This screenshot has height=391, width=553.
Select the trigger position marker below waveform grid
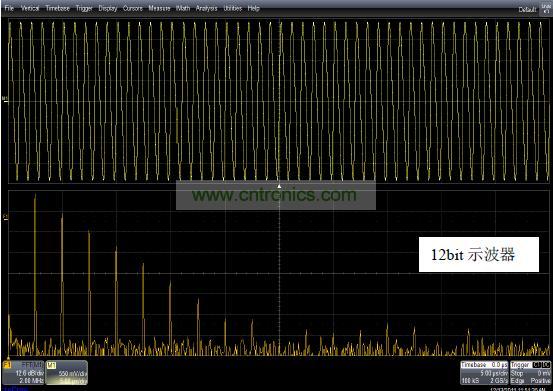point(279,186)
